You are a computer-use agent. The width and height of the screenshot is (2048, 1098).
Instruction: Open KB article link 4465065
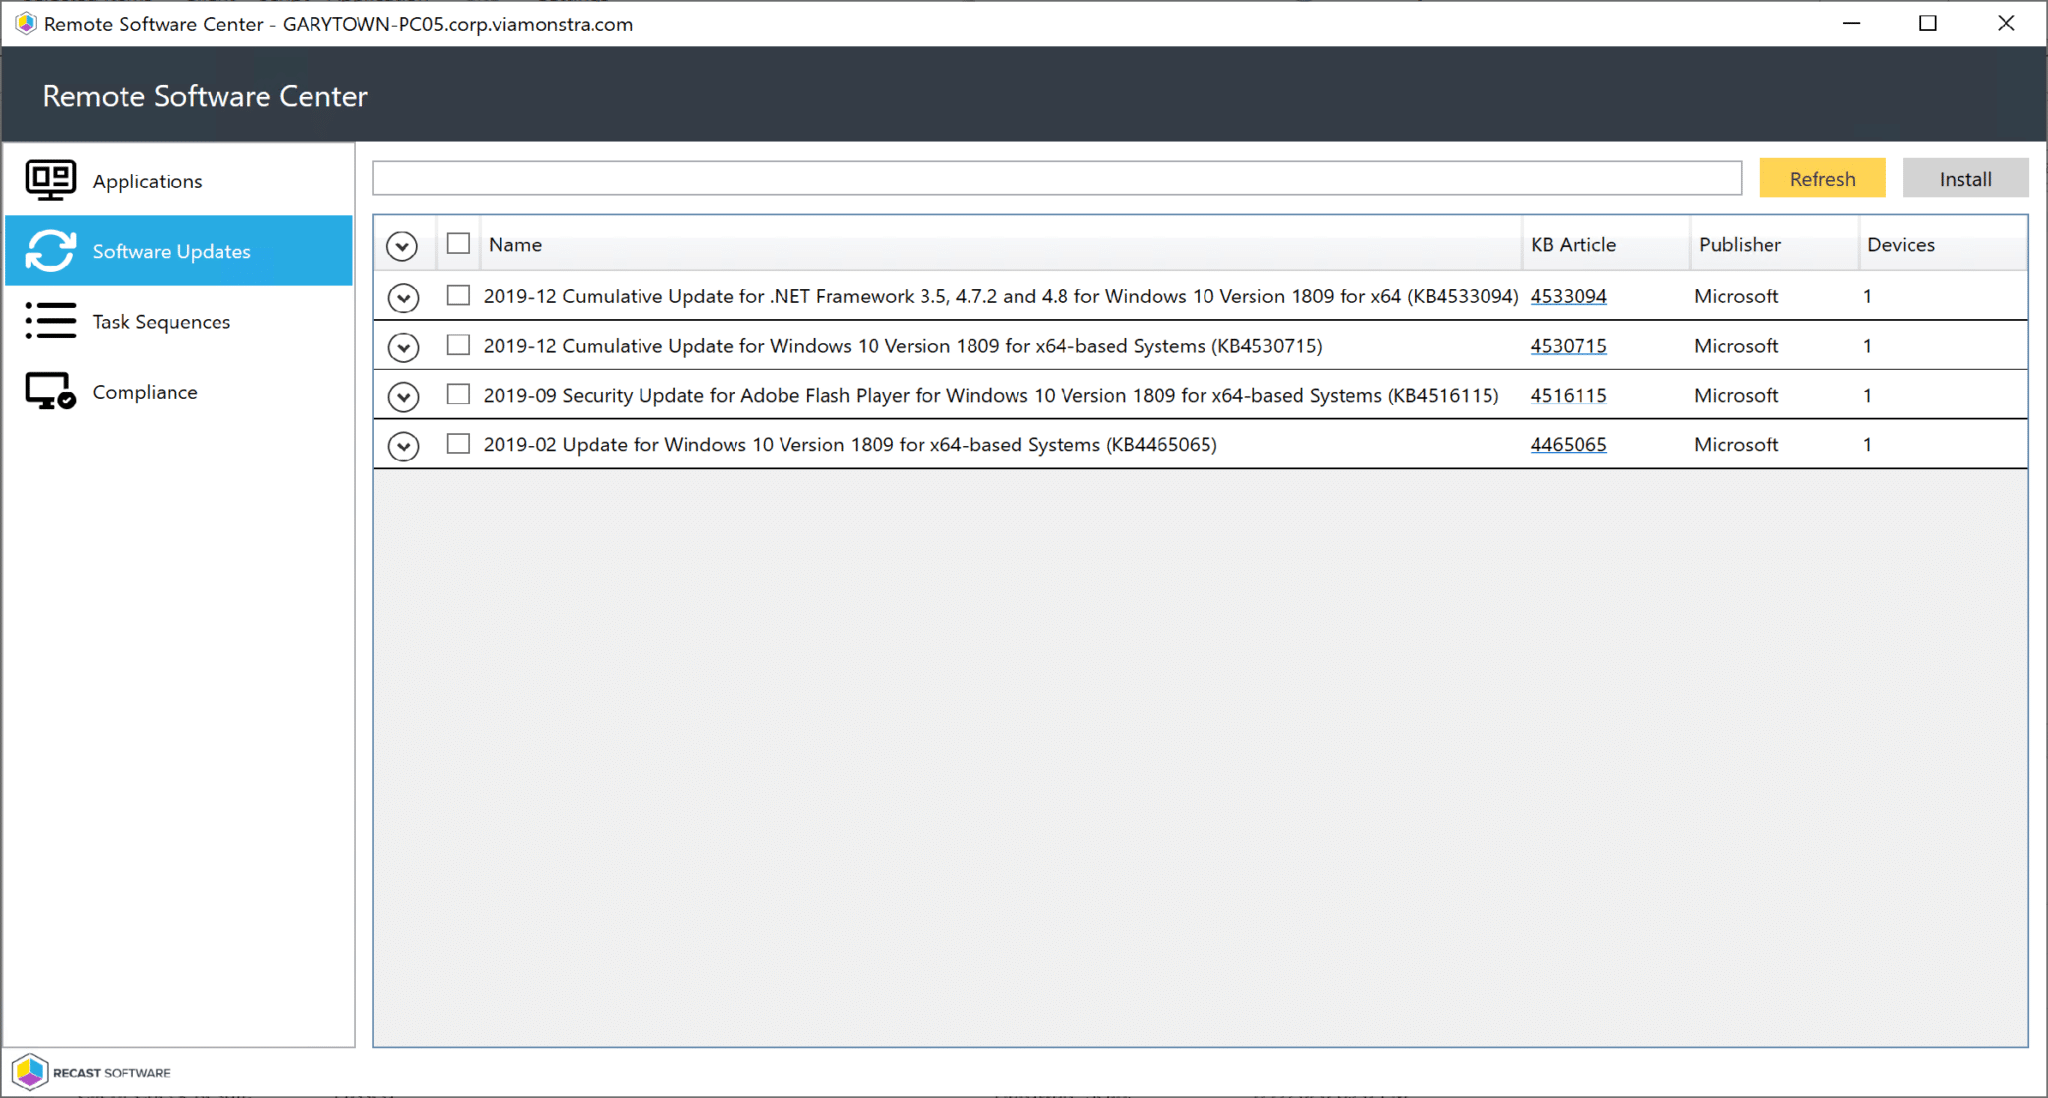click(x=1568, y=444)
